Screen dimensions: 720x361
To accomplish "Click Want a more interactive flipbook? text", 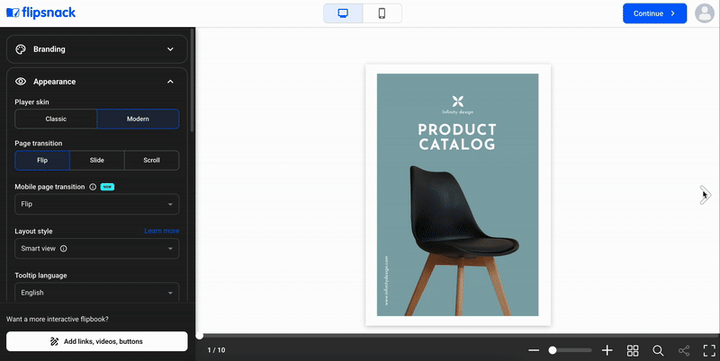I will (x=57, y=319).
